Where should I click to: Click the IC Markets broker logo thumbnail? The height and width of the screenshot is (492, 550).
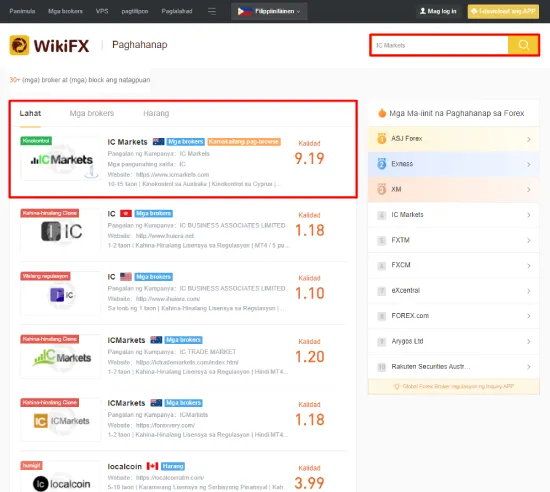pyautogui.click(x=61, y=159)
